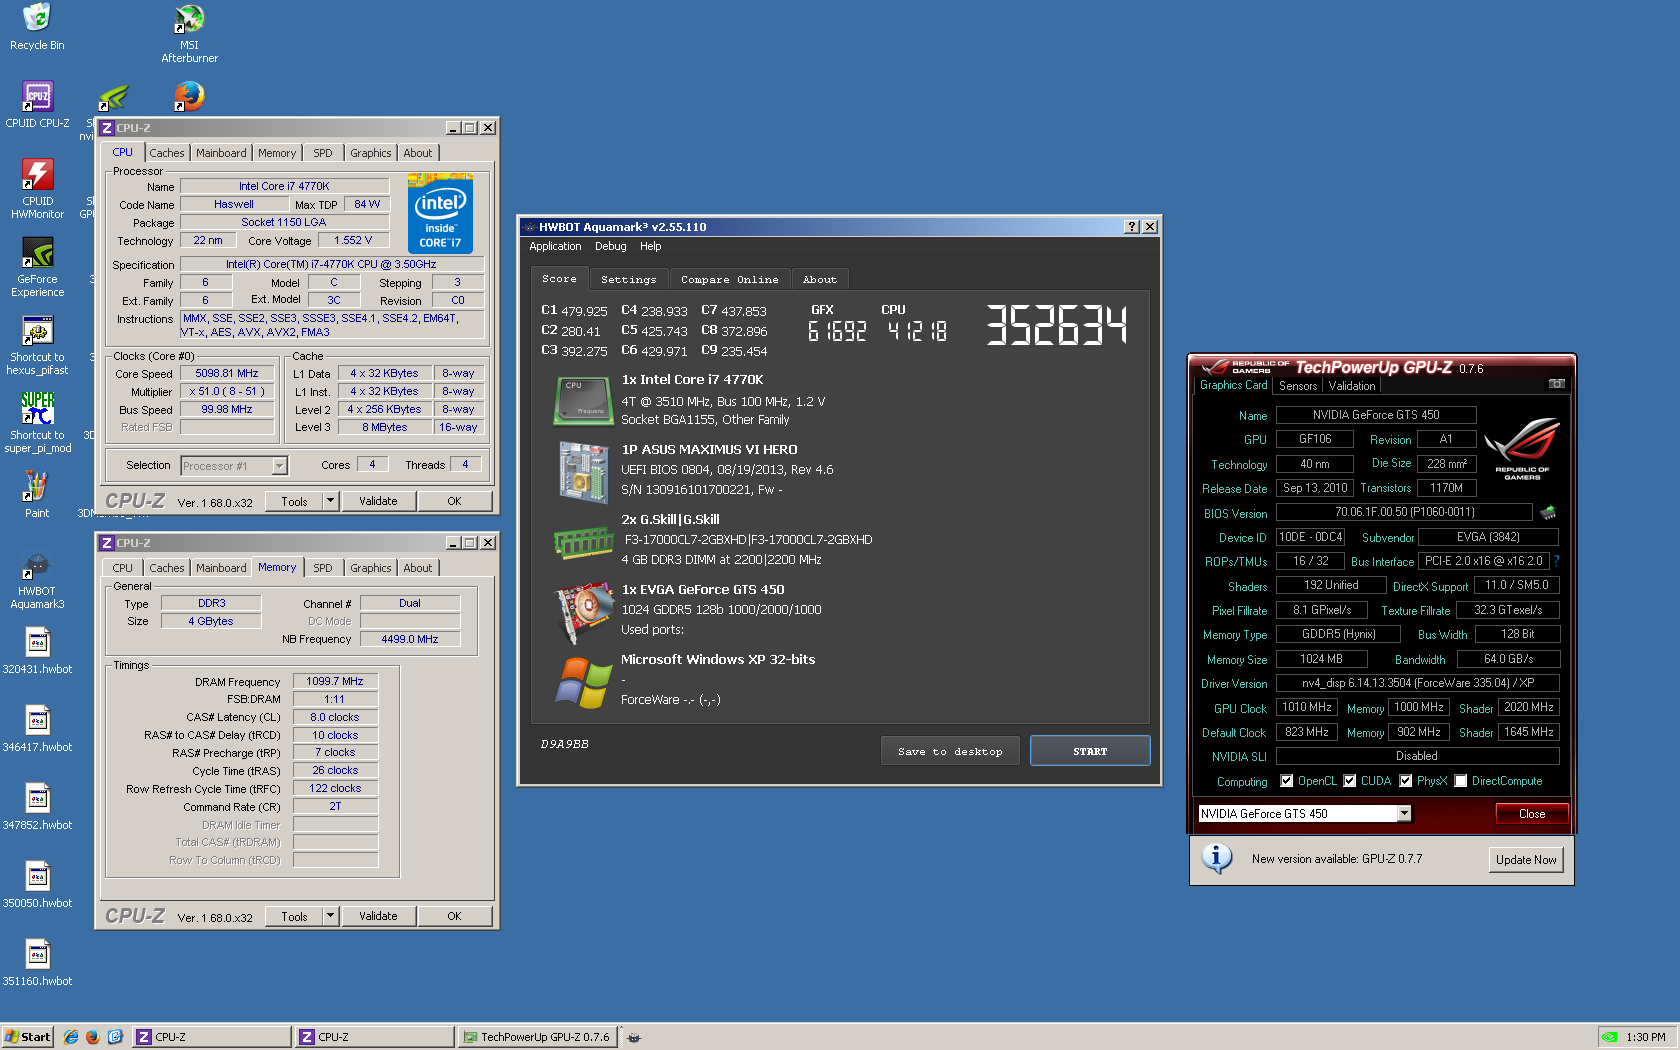
Task: Click the info icon in GPU-Z update bar
Action: (x=1216, y=858)
